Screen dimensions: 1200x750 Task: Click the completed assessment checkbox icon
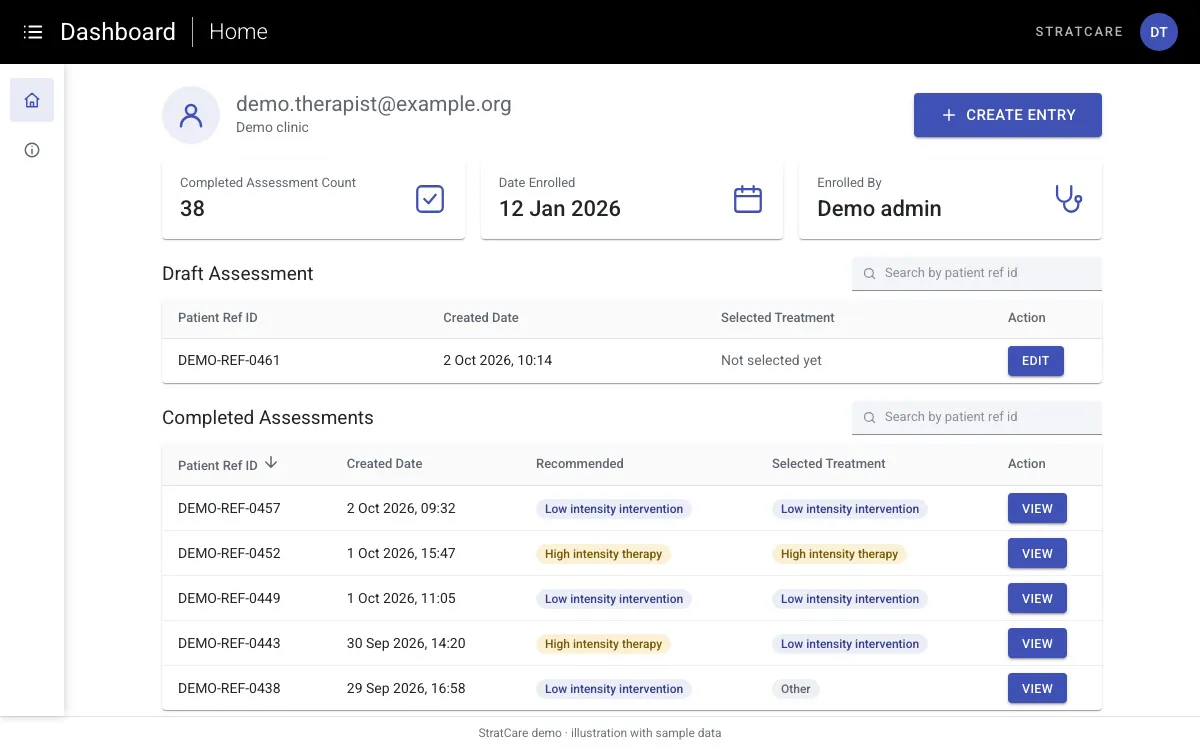(430, 199)
